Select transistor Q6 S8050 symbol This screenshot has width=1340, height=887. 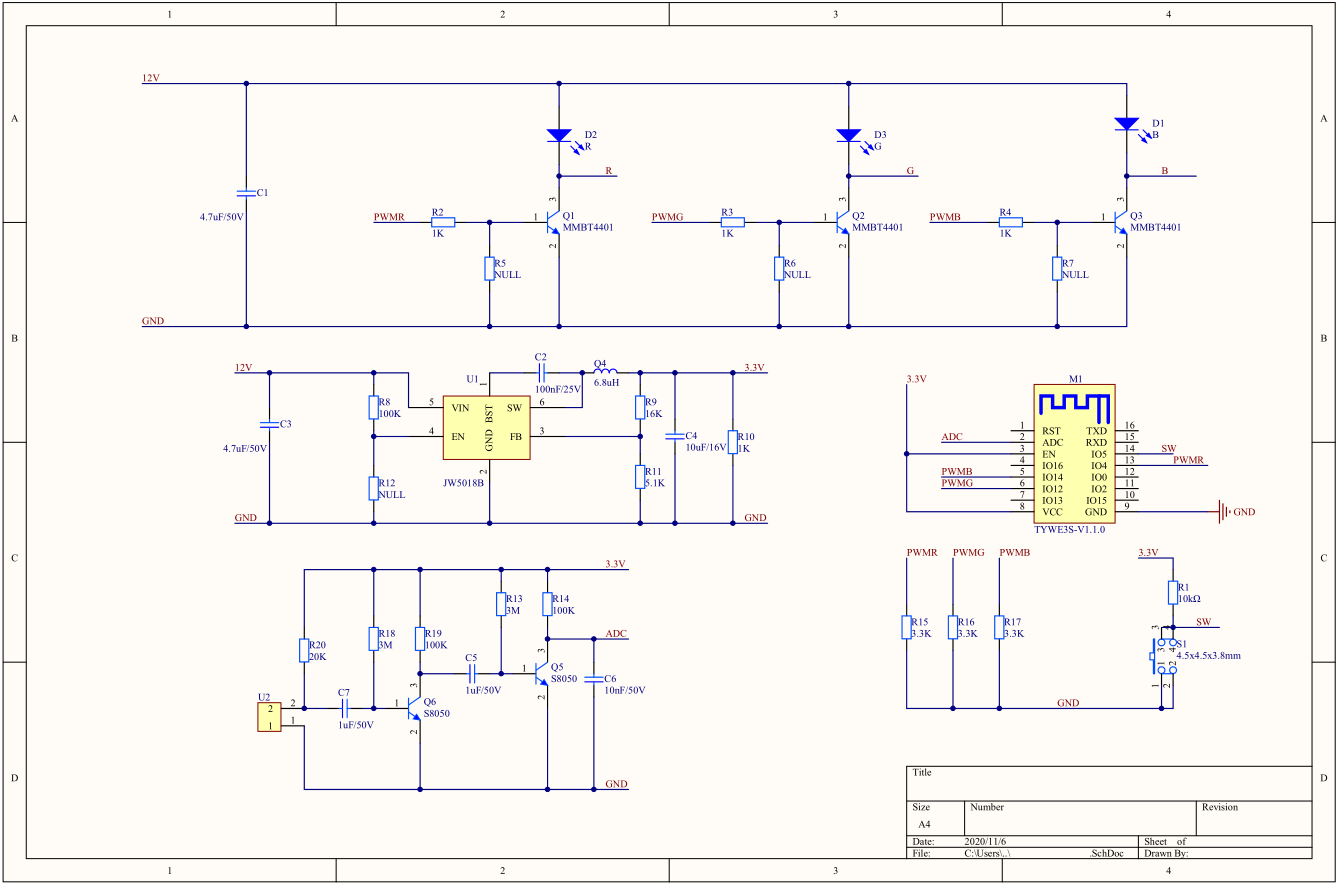[x=412, y=709]
